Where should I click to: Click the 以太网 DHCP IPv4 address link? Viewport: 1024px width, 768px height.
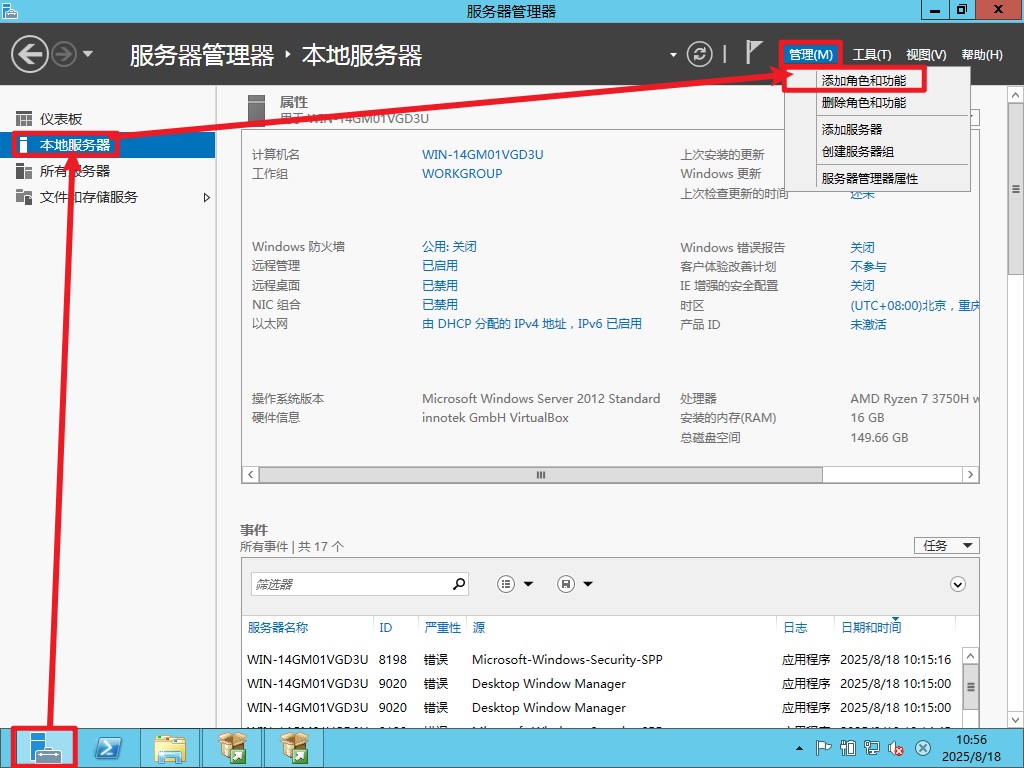pyautogui.click(x=532, y=323)
